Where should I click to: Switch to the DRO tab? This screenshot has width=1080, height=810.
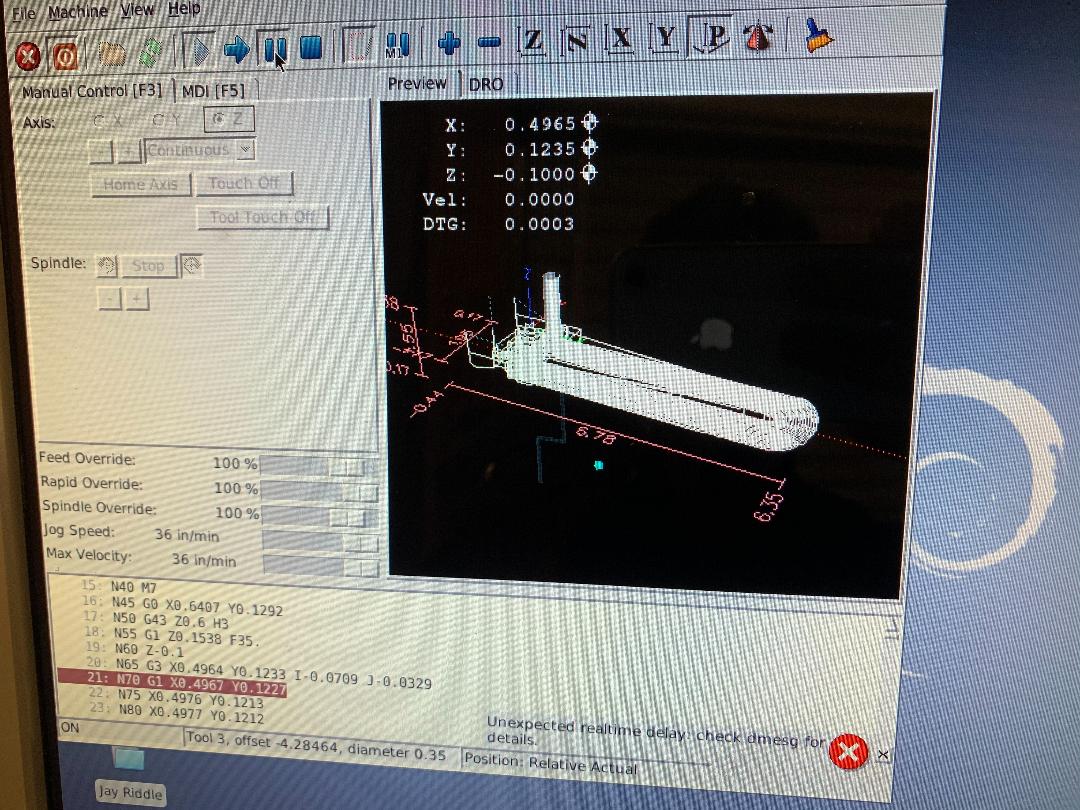point(486,85)
